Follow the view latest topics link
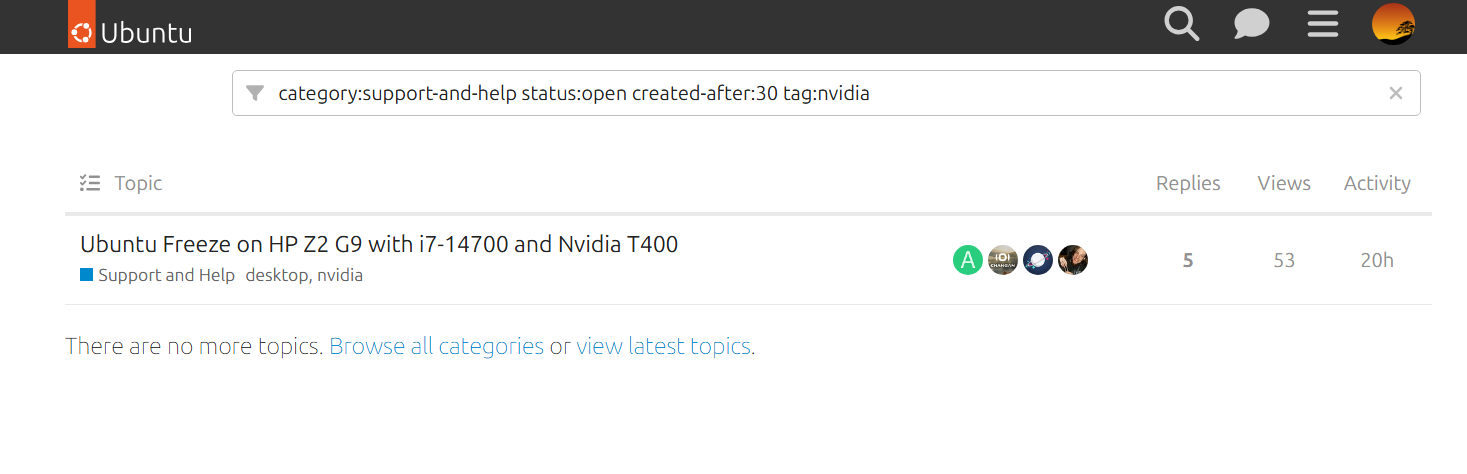Image resolution: width=1467 pixels, height=474 pixels. click(663, 347)
